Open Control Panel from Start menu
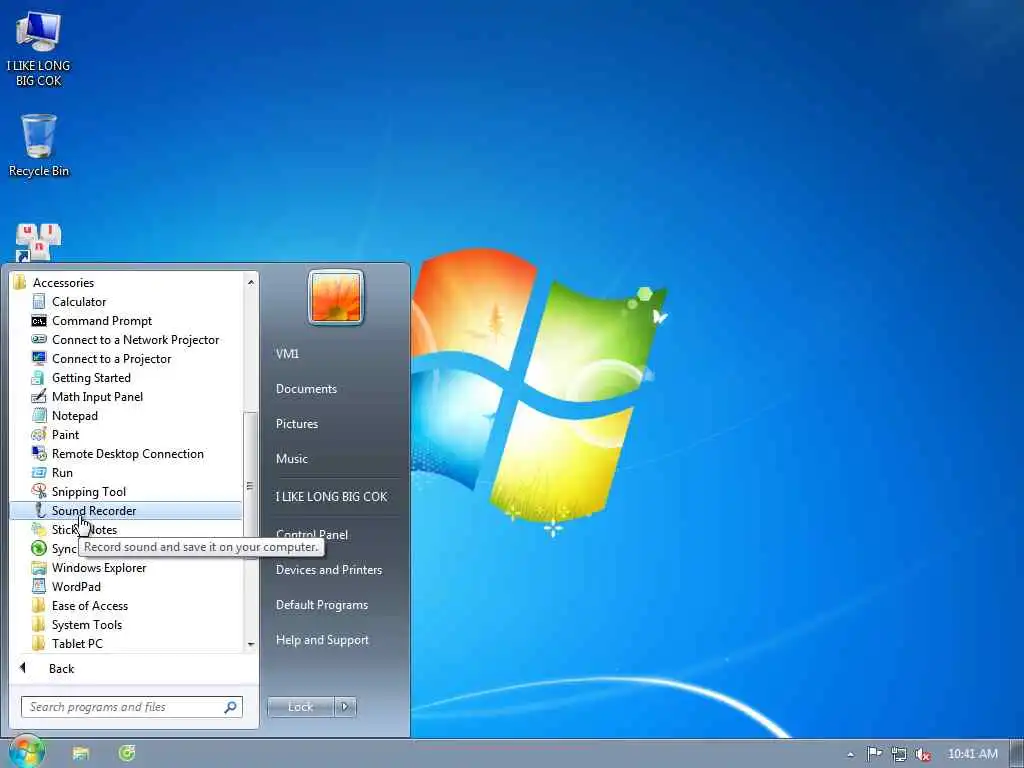 312,535
